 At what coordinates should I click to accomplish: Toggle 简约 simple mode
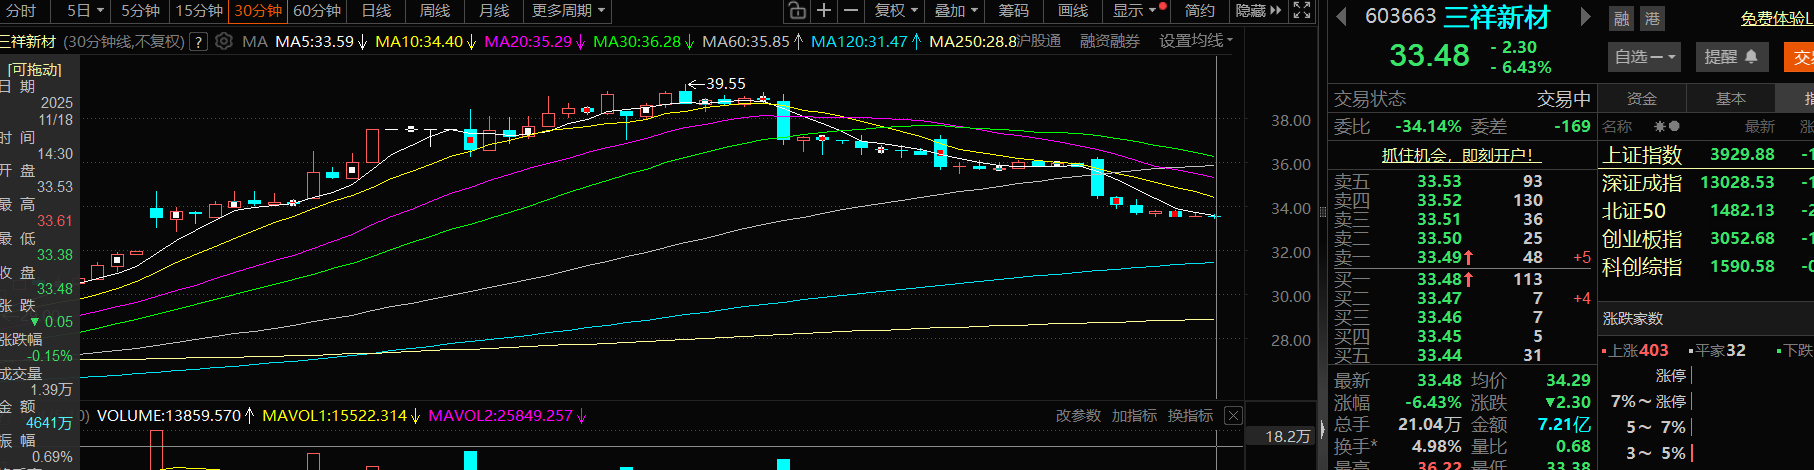click(x=1200, y=11)
